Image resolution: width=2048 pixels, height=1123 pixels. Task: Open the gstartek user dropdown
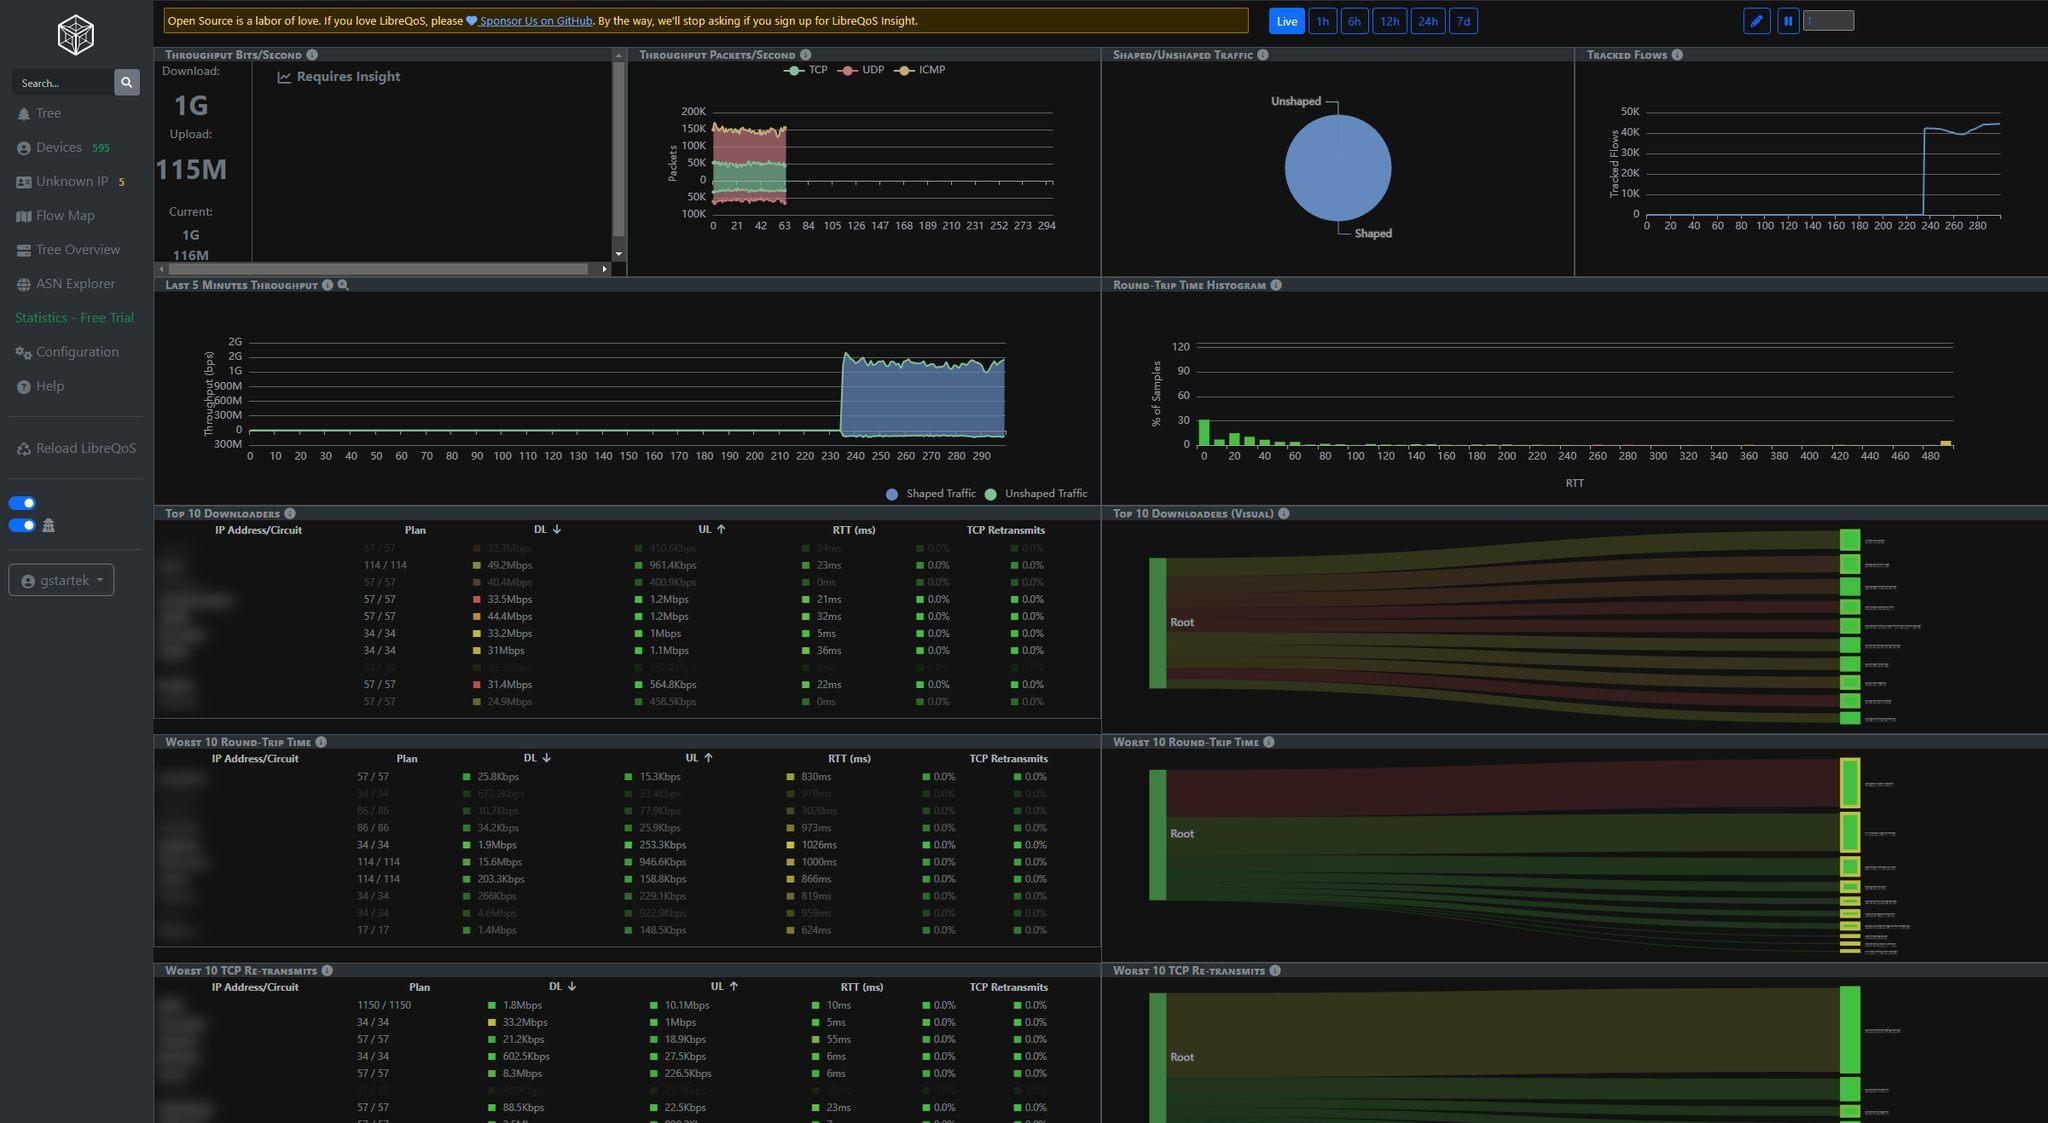[x=61, y=580]
